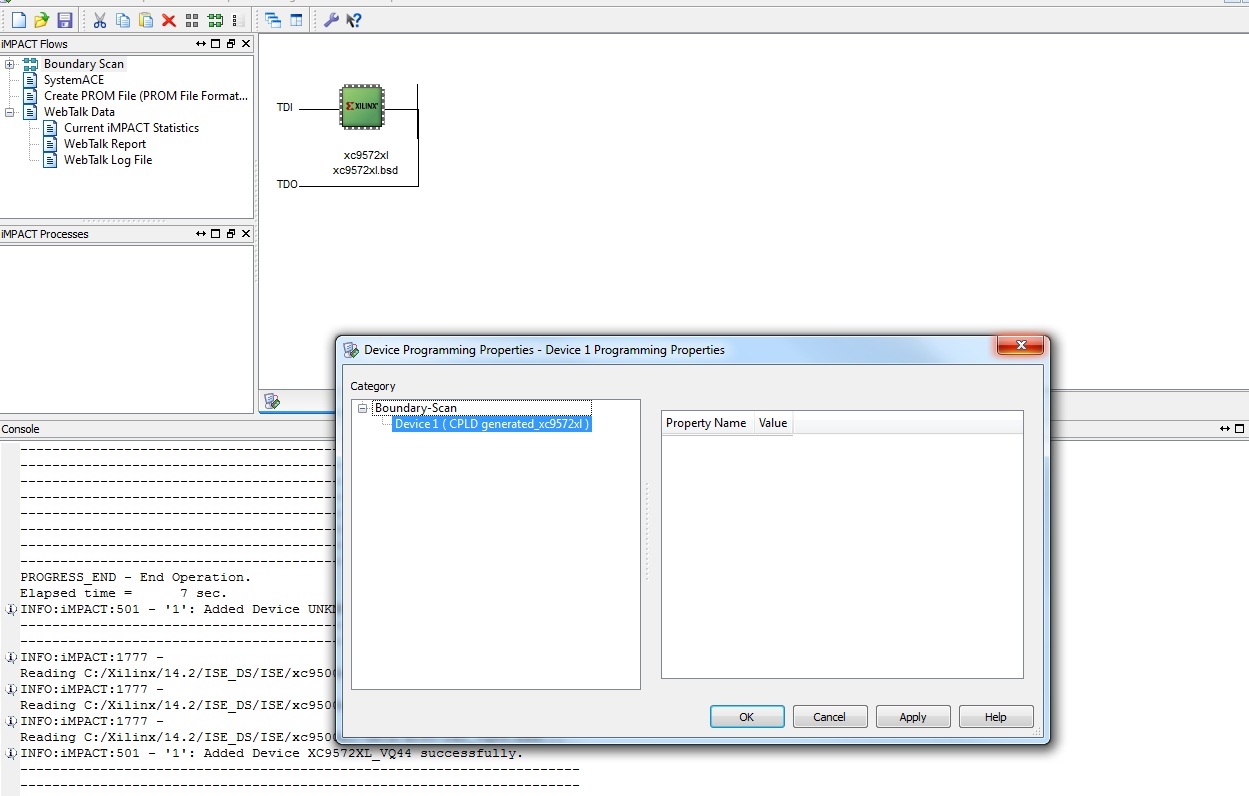1249x796 pixels.
Task: Click the Added Device XC9572XL_VQ44 console line
Action: 272,753
